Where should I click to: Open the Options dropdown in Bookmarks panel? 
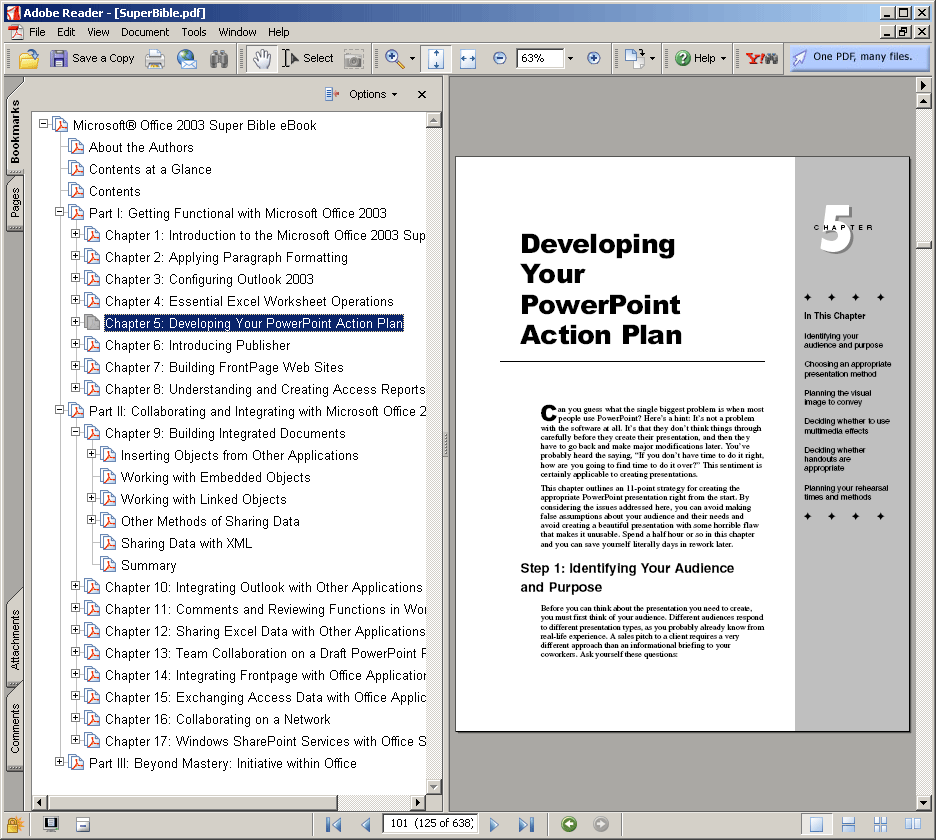click(372, 94)
